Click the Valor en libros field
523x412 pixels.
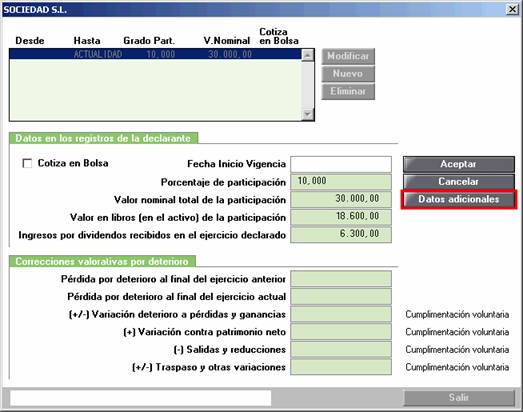click(341, 217)
